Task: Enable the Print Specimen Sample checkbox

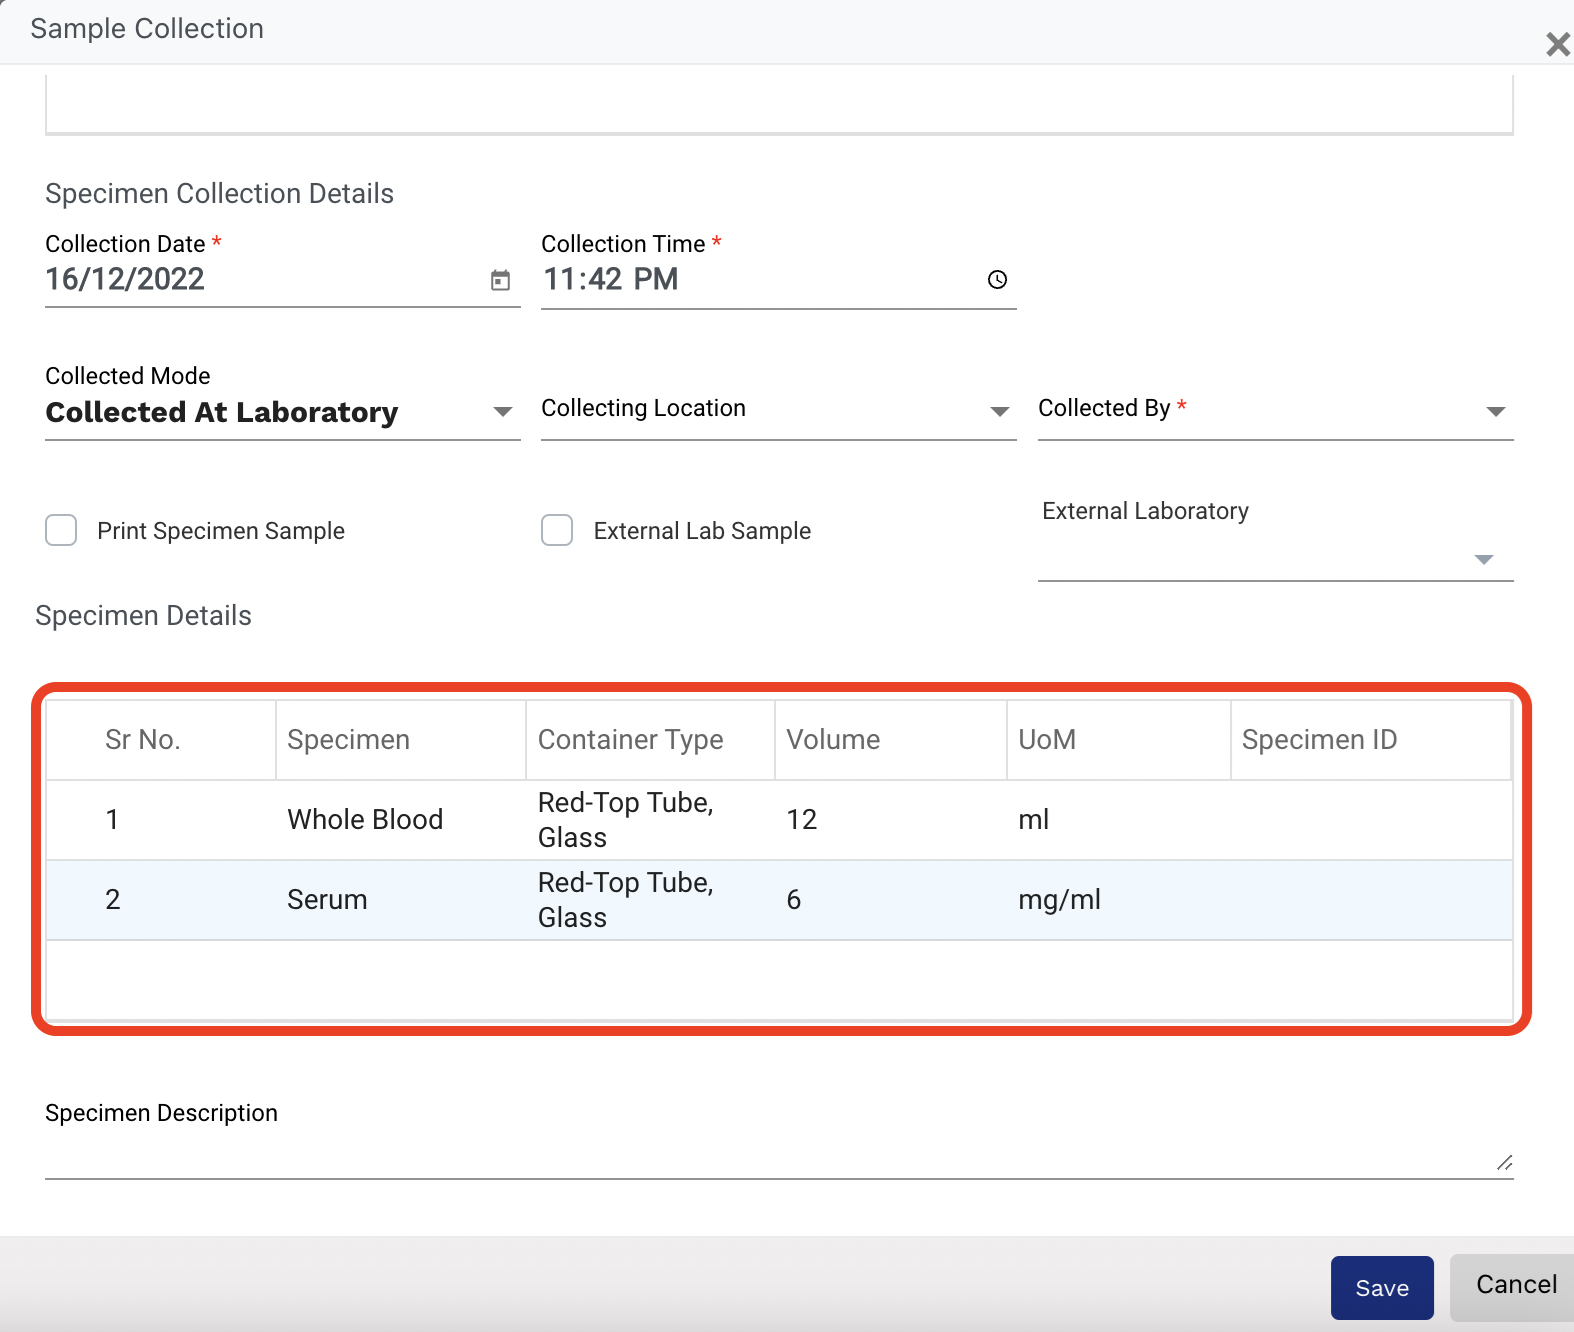Action: click(61, 530)
